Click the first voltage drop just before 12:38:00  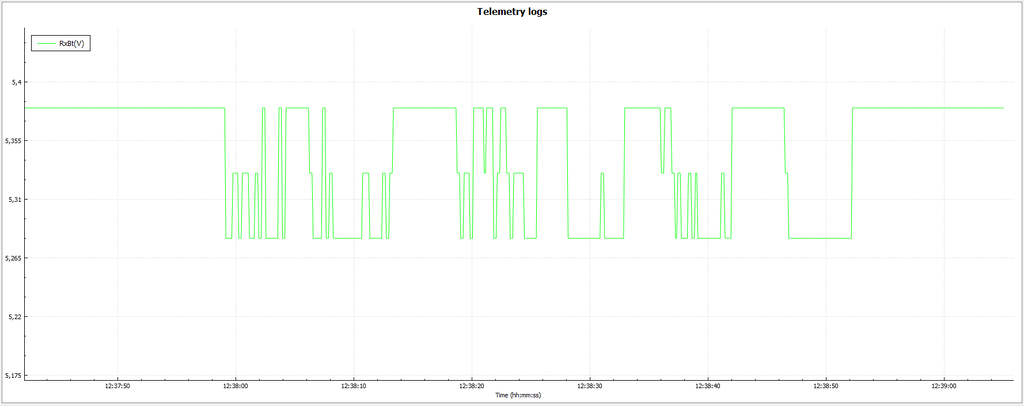tap(225, 170)
